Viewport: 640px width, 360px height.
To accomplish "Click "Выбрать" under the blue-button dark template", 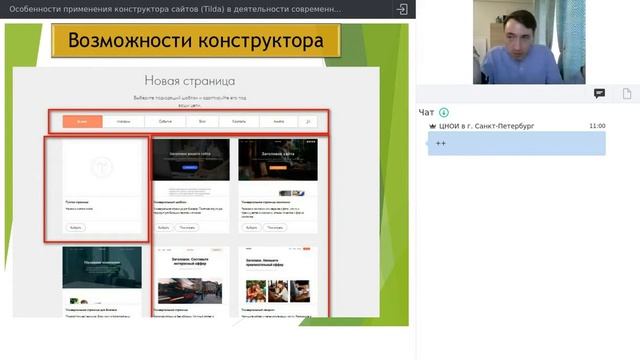I will pos(164,228).
